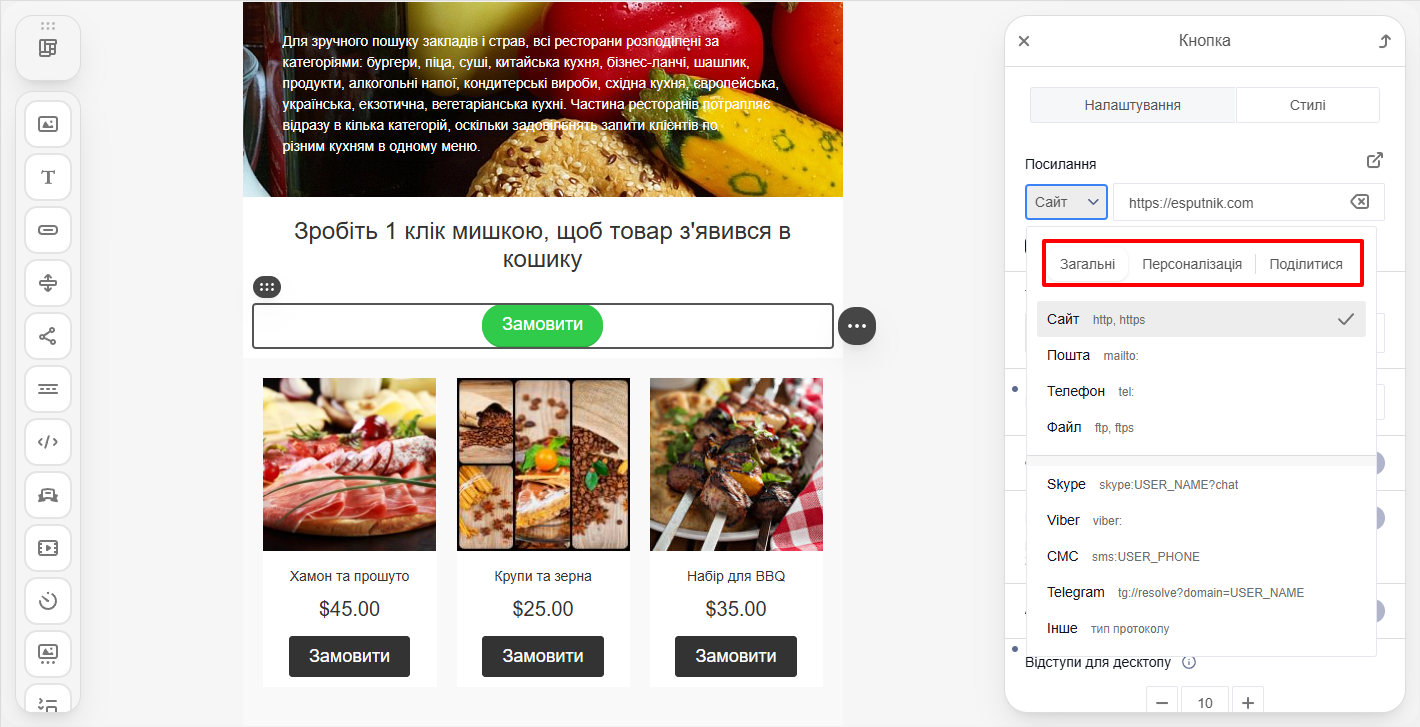Open the Персоналізація tab in dropdown
The image size is (1420, 727).
click(1192, 264)
